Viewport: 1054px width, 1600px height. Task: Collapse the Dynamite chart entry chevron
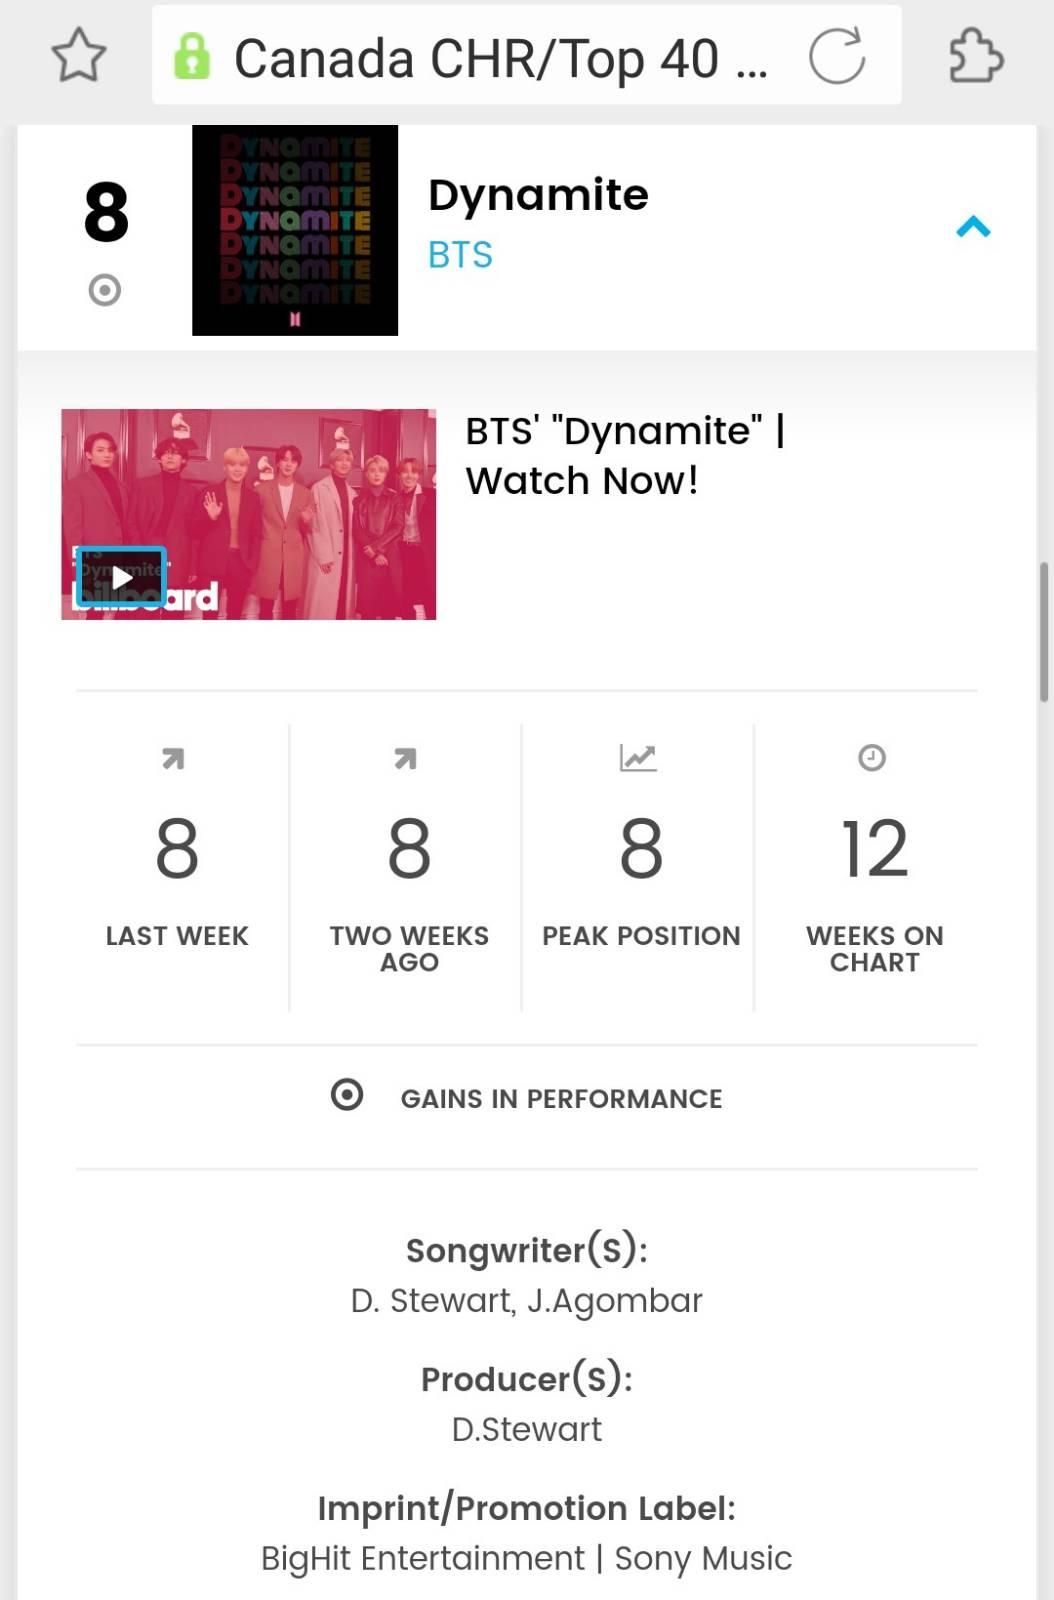(x=973, y=227)
